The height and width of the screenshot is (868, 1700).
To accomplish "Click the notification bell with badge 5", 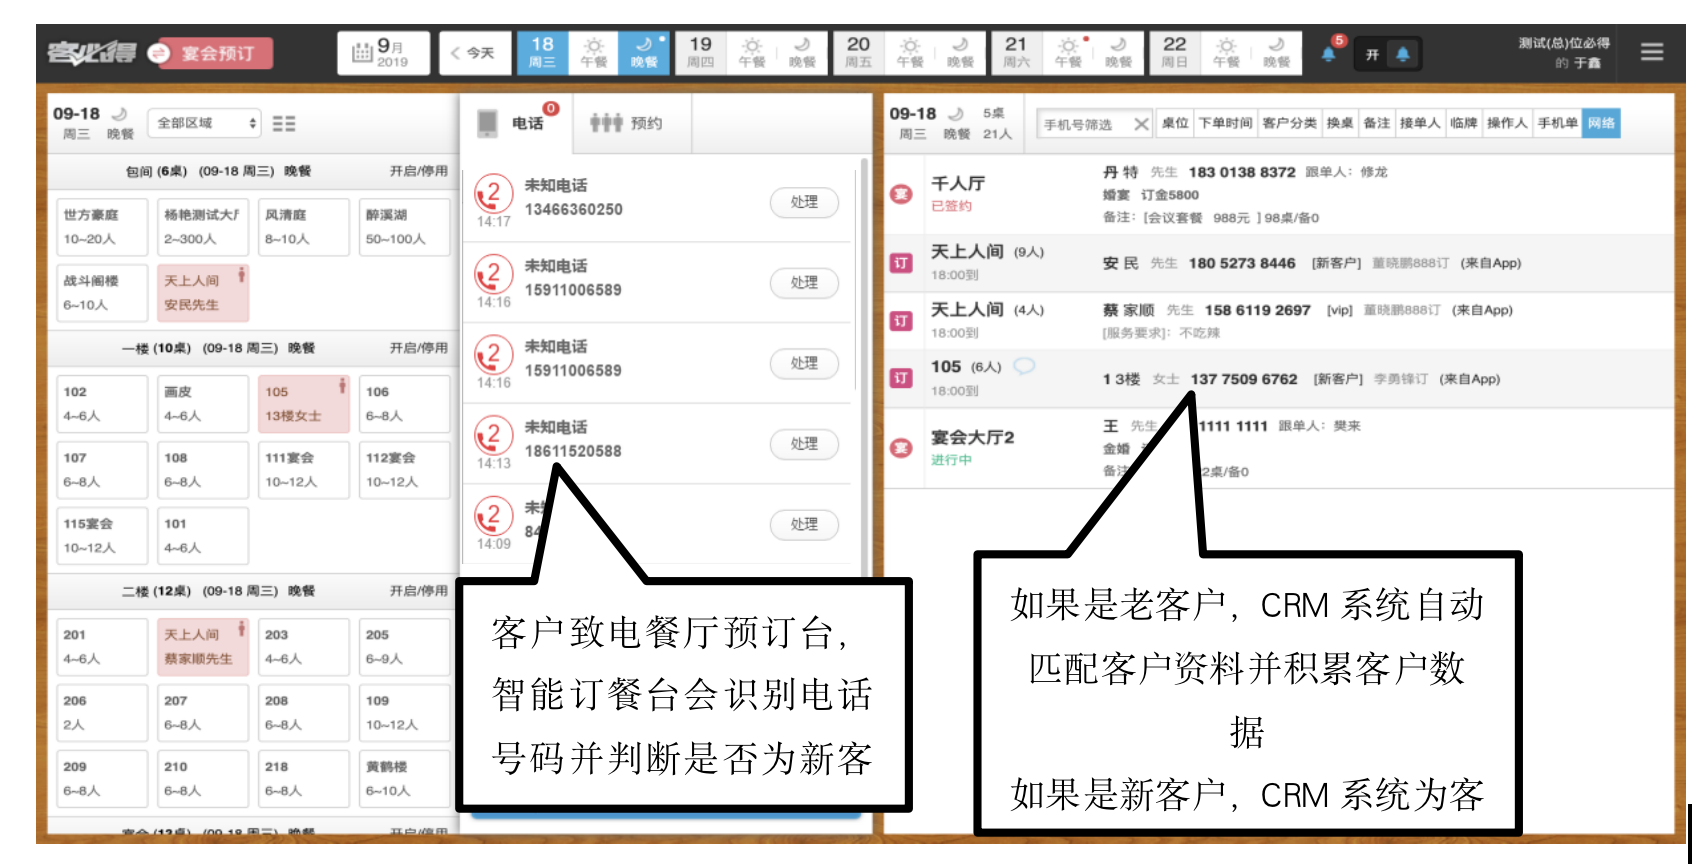I will point(1329,53).
